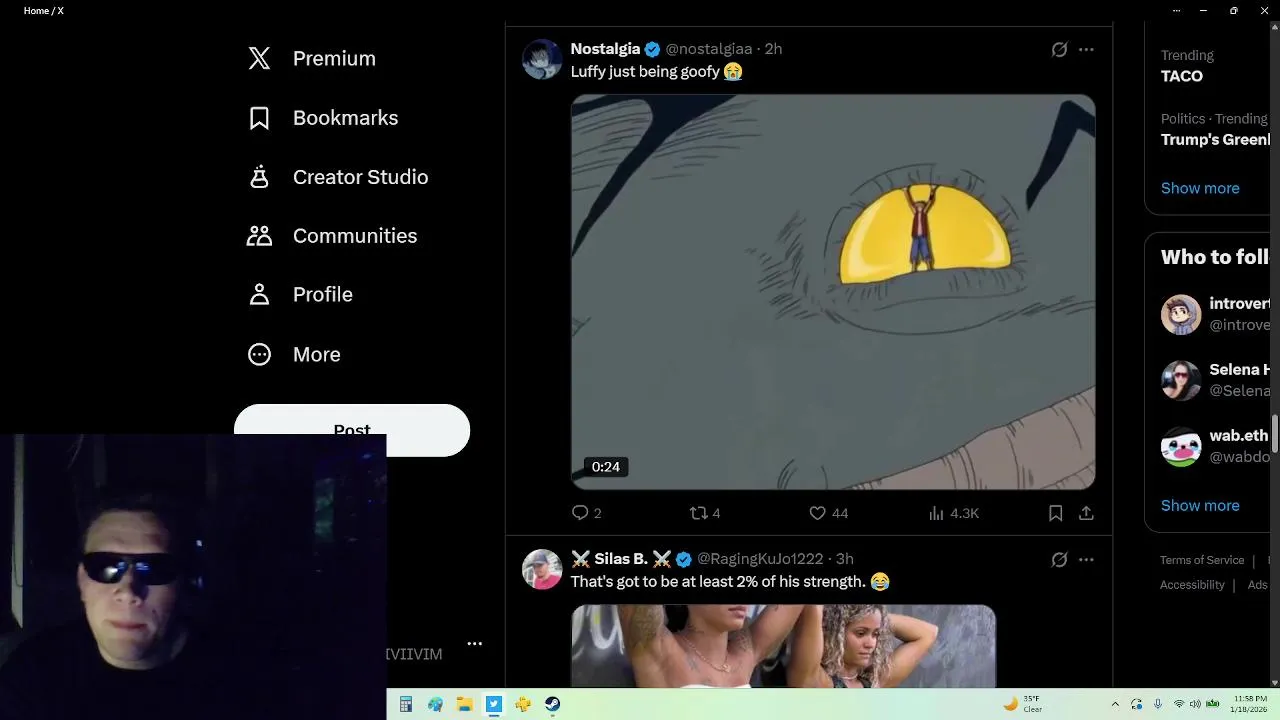Image resolution: width=1280 pixels, height=720 pixels.
Task: Open Nostalgia's profile avatar
Action: point(542,59)
